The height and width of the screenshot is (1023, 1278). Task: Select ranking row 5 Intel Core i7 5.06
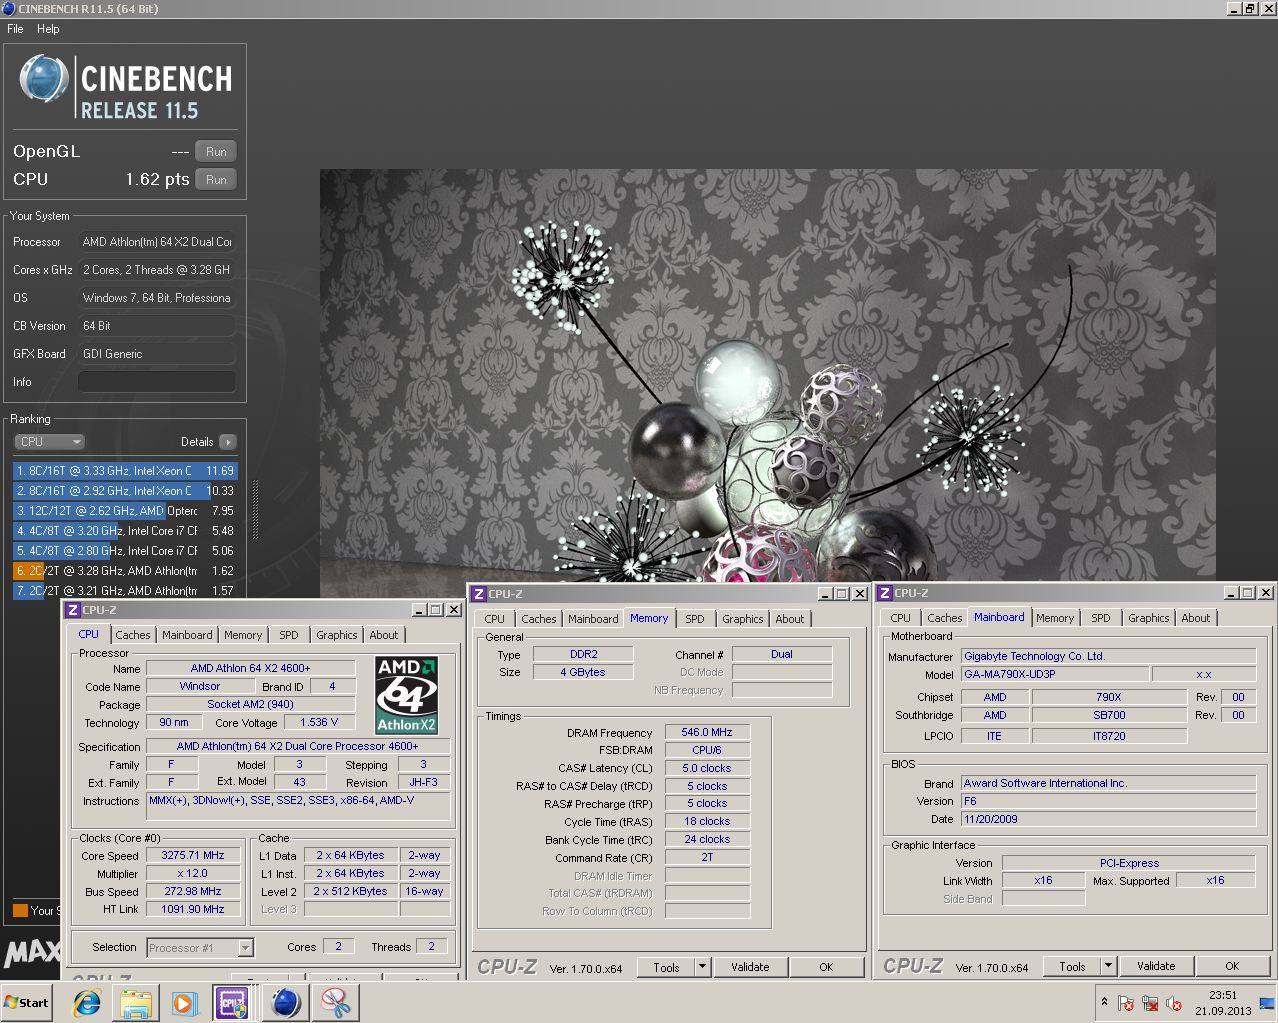pos(125,551)
